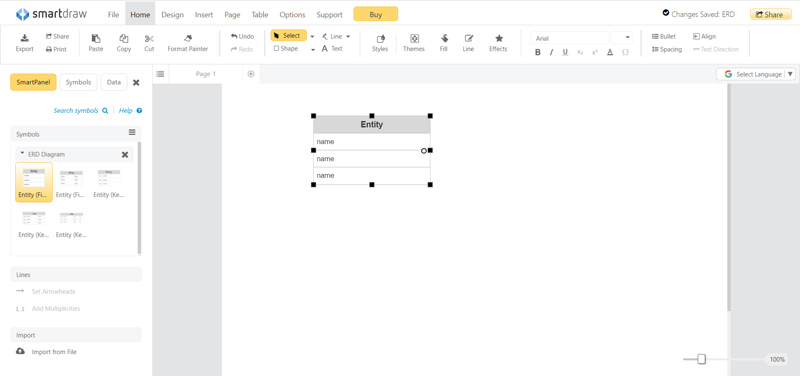Switch to the Insert tab
Image resolution: width=800 pixels, height=376 pixels.
point(204,15)
